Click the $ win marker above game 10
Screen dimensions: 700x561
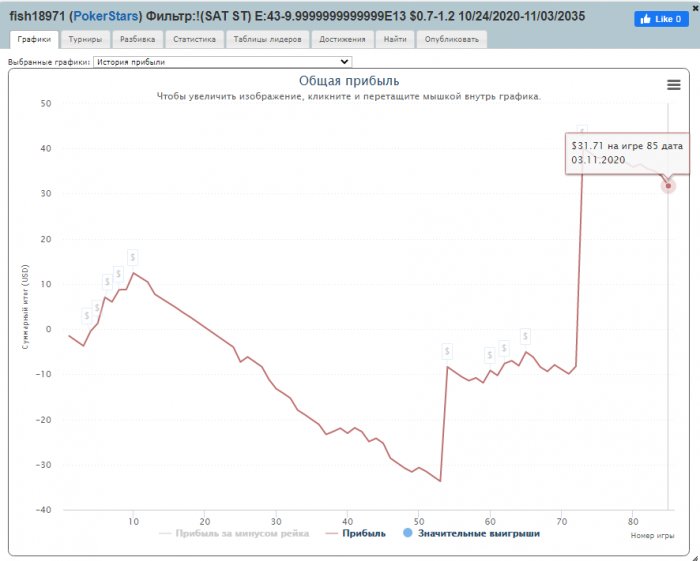(133, 258)
